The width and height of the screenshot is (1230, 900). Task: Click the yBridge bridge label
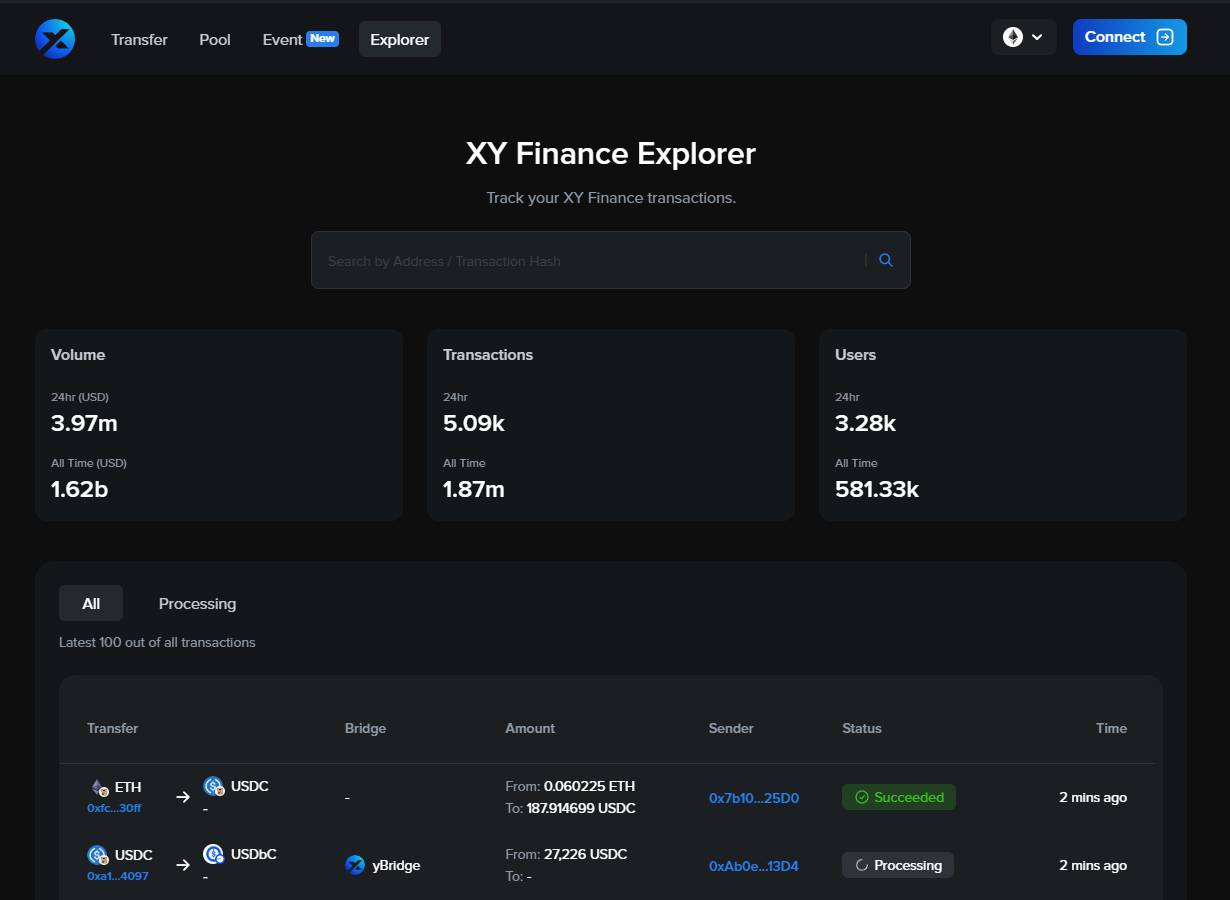[396, 866]
